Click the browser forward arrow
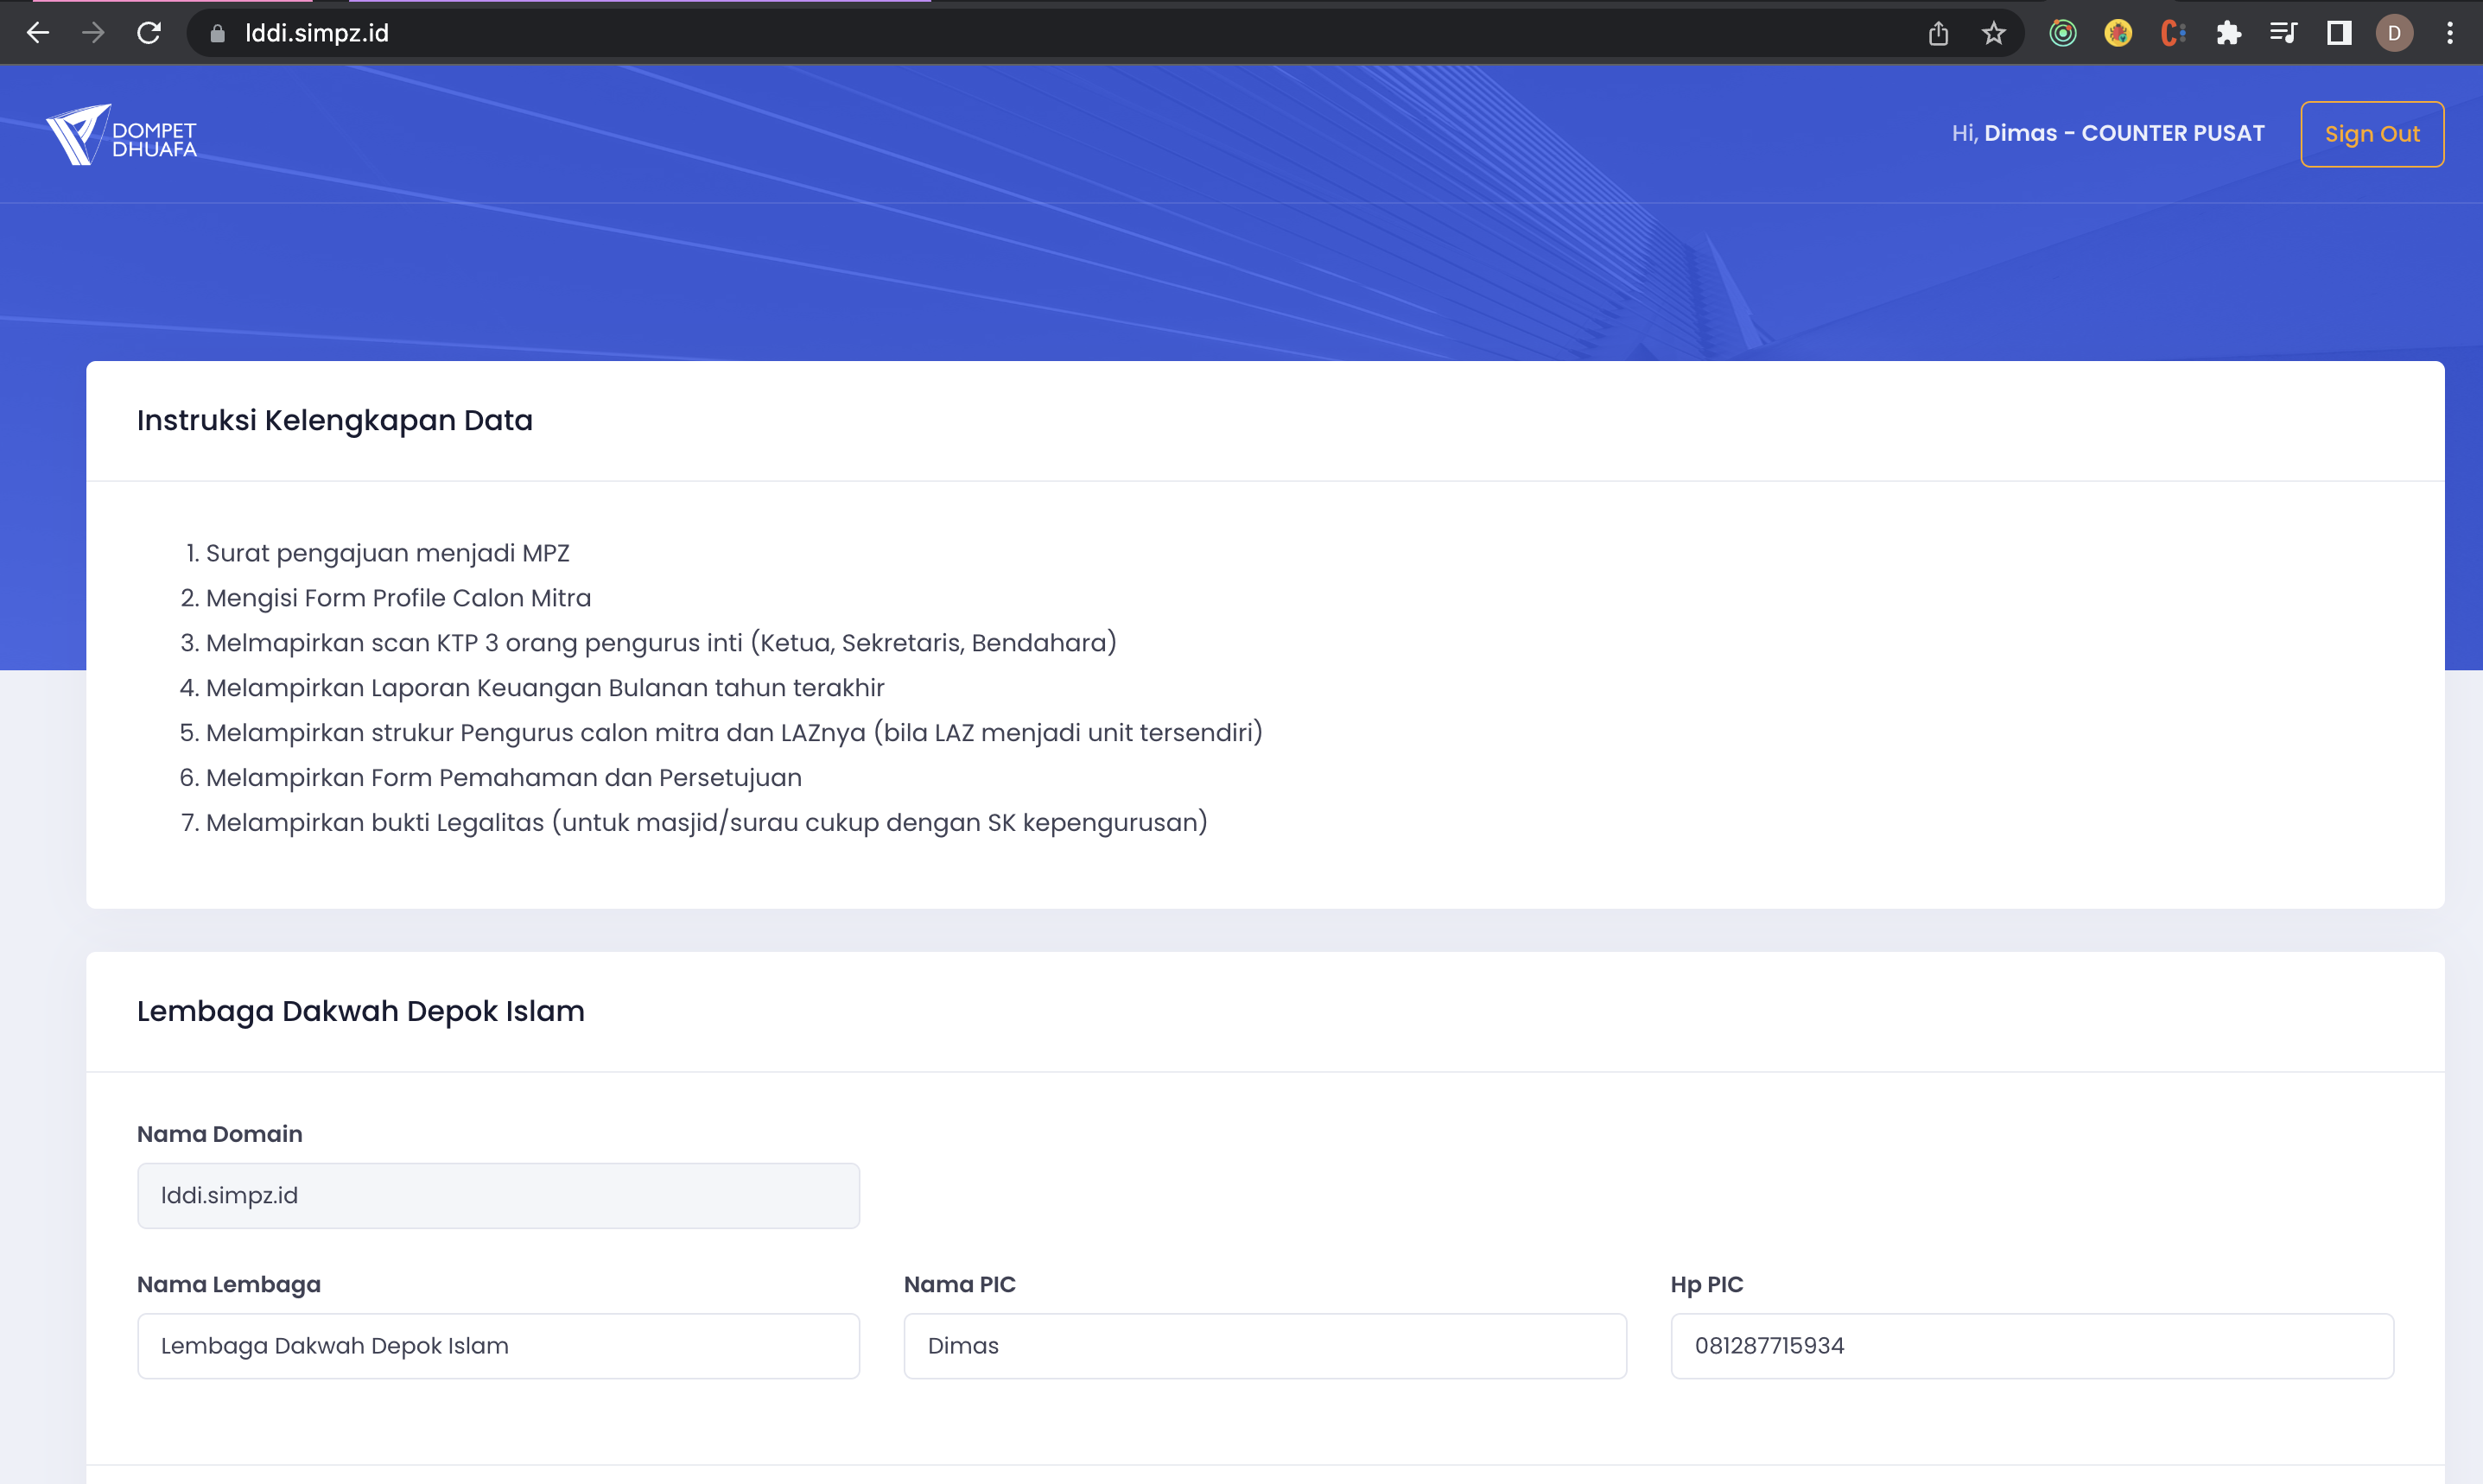This screenshot has width=2483, height=1484. pos(93,33)
